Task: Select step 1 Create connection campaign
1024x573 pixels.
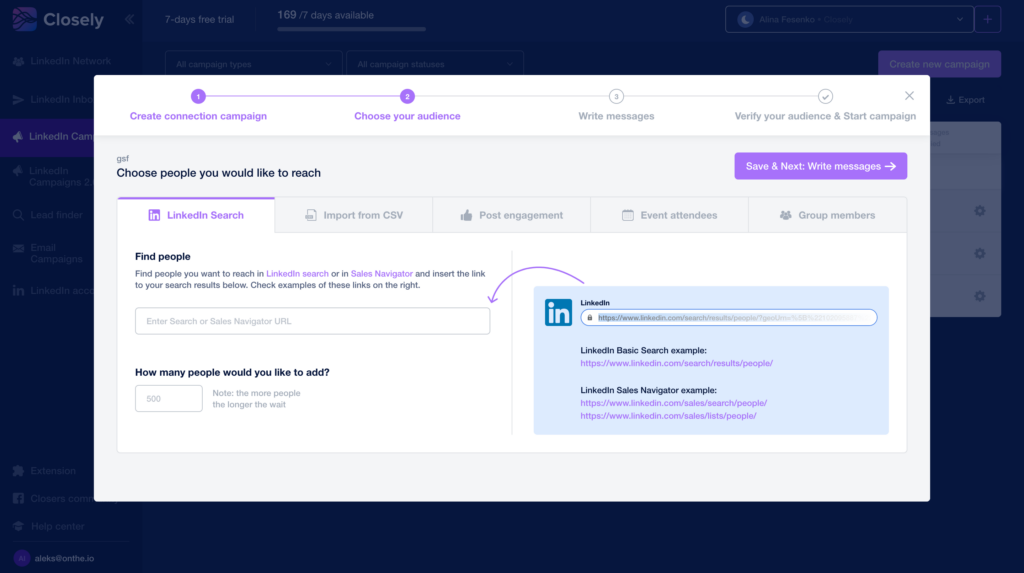Action: (198, 97)
